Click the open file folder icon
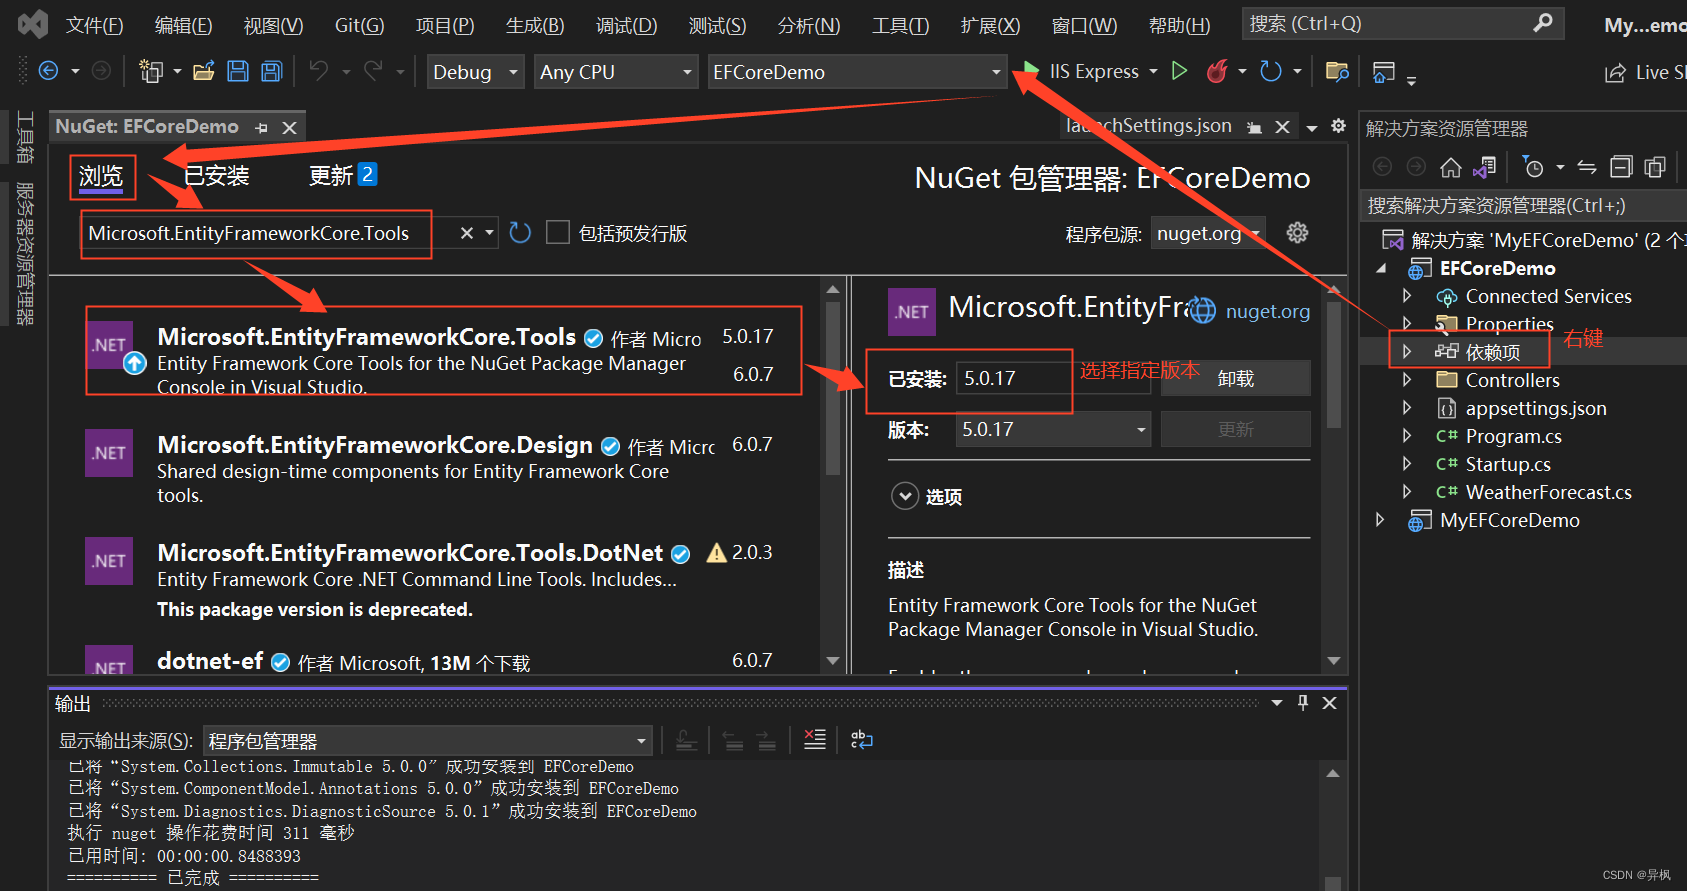Image resolution: width=1687 pixels, height=891 pixels. click(x=204, y=71)
